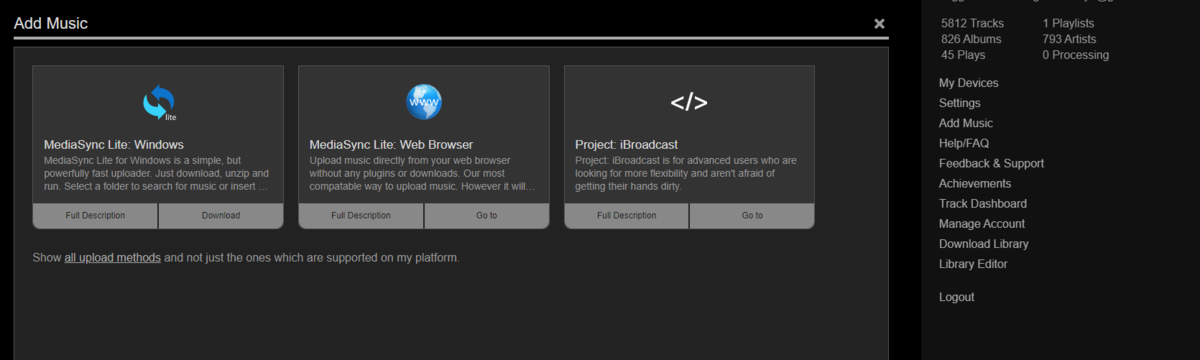The width and height of the screenshot is (1200, 360).
Task: Open Settings in the sidebar menu
Action: [959, 103]
